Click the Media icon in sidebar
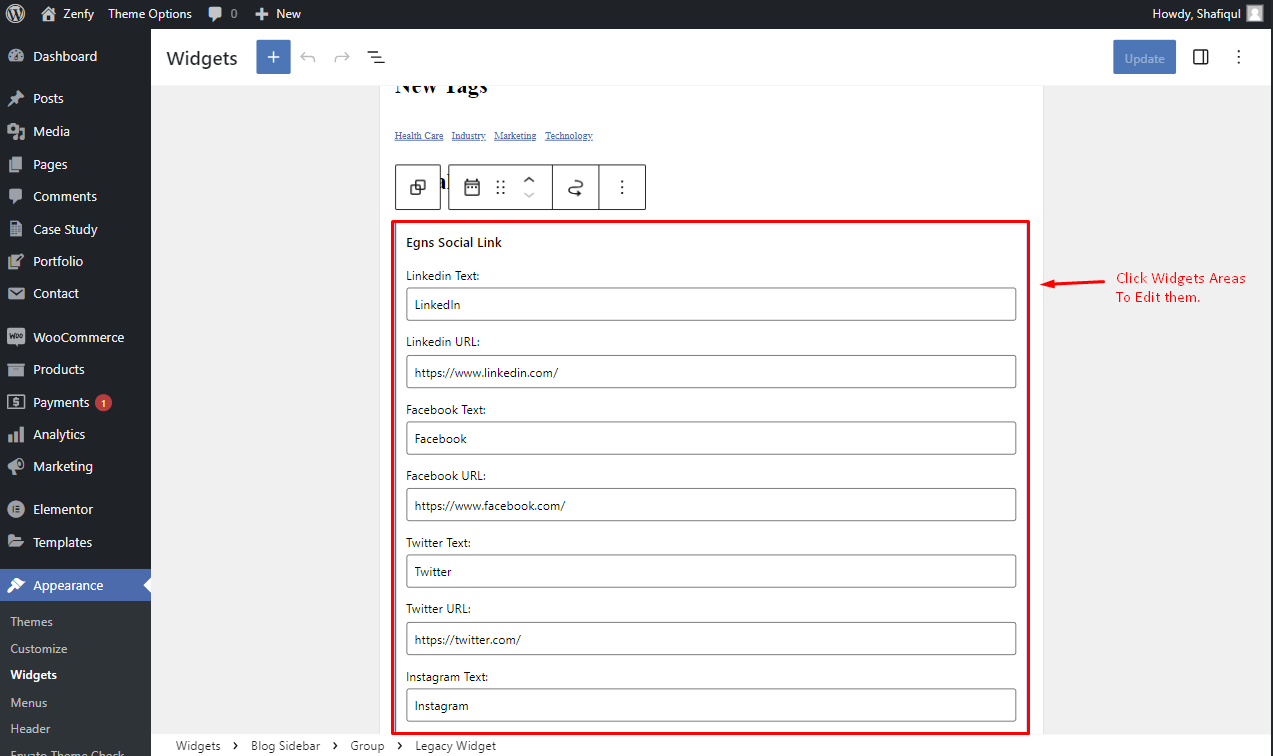 pyautogui.click(x=16, y=131)
